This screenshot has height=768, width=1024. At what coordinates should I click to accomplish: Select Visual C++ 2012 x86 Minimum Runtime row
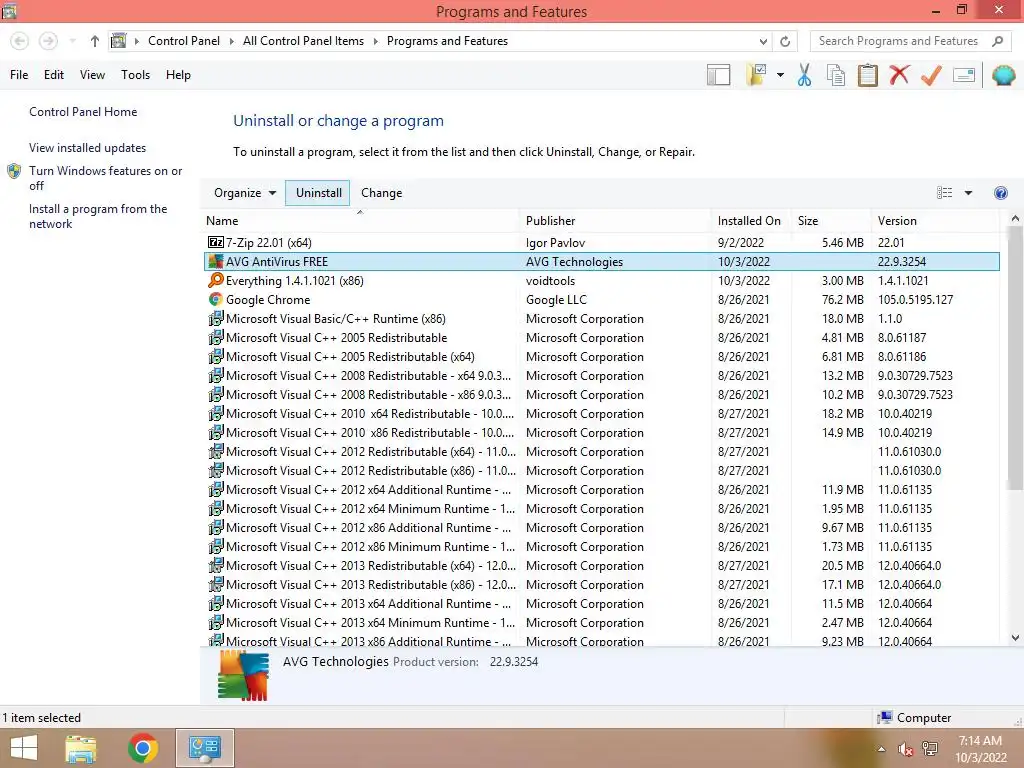click(601, 547)
